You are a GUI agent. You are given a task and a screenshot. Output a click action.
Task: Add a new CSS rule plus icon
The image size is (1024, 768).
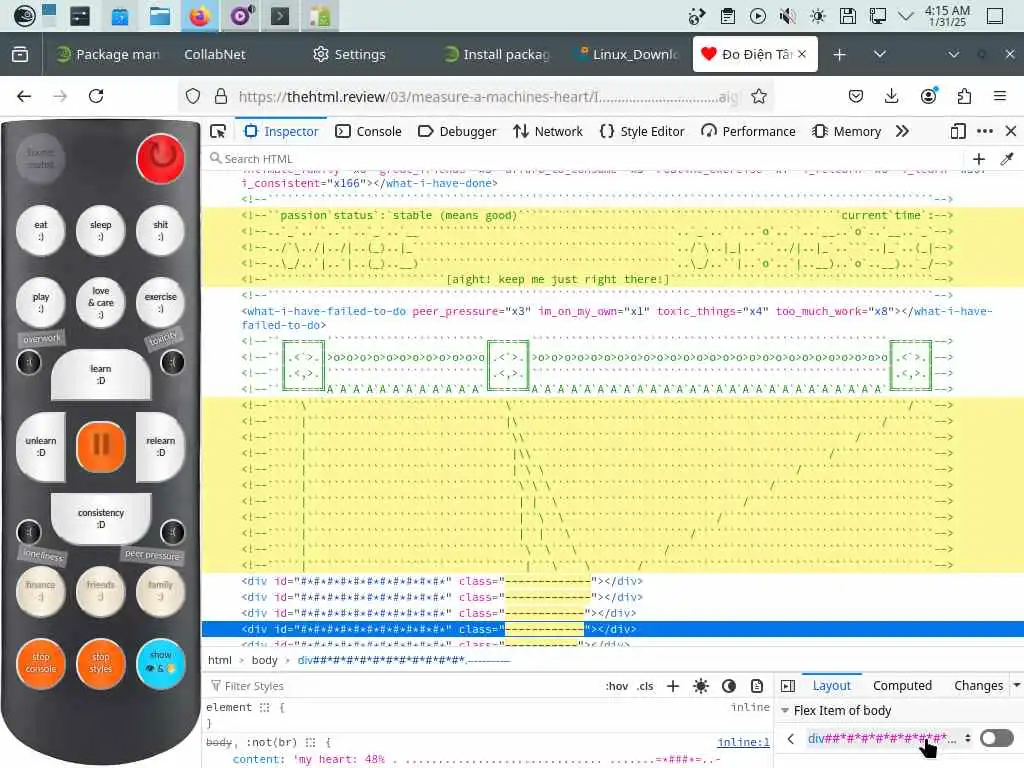673,686
